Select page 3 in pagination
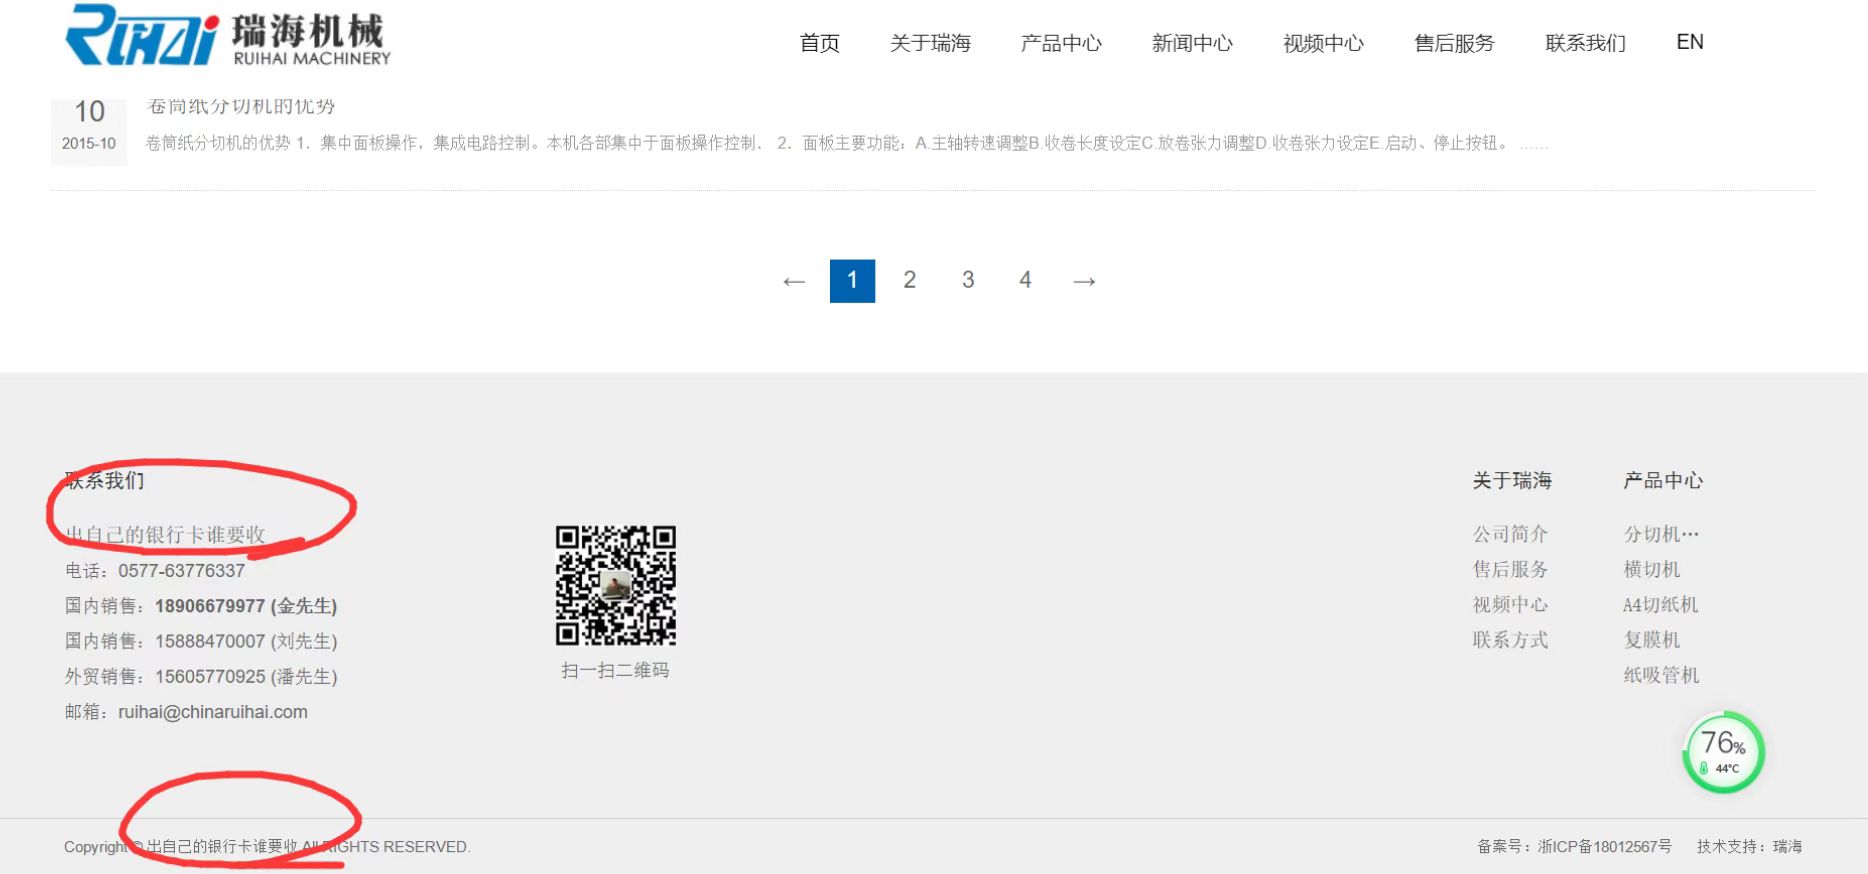The height and width of the screenshot is (874, 1868). pyautogui.click(x=967, y=280)
